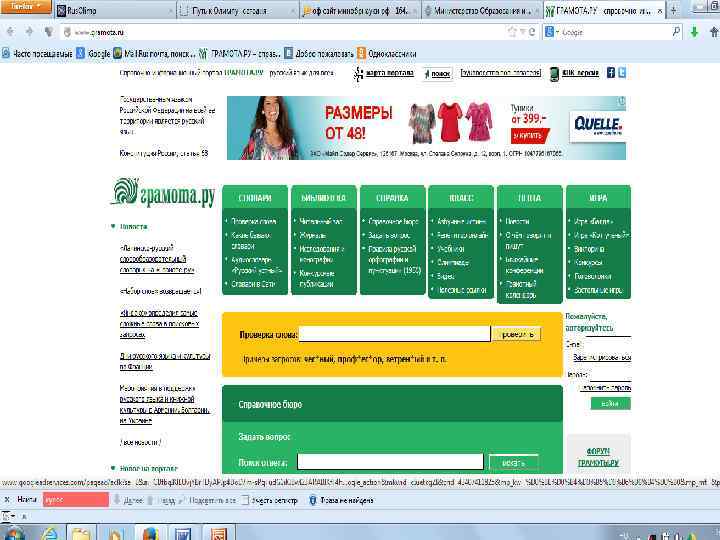Click the magnifier icon in the search box
Viewport: 720px width, 540px height.
(x=676, y=32)
